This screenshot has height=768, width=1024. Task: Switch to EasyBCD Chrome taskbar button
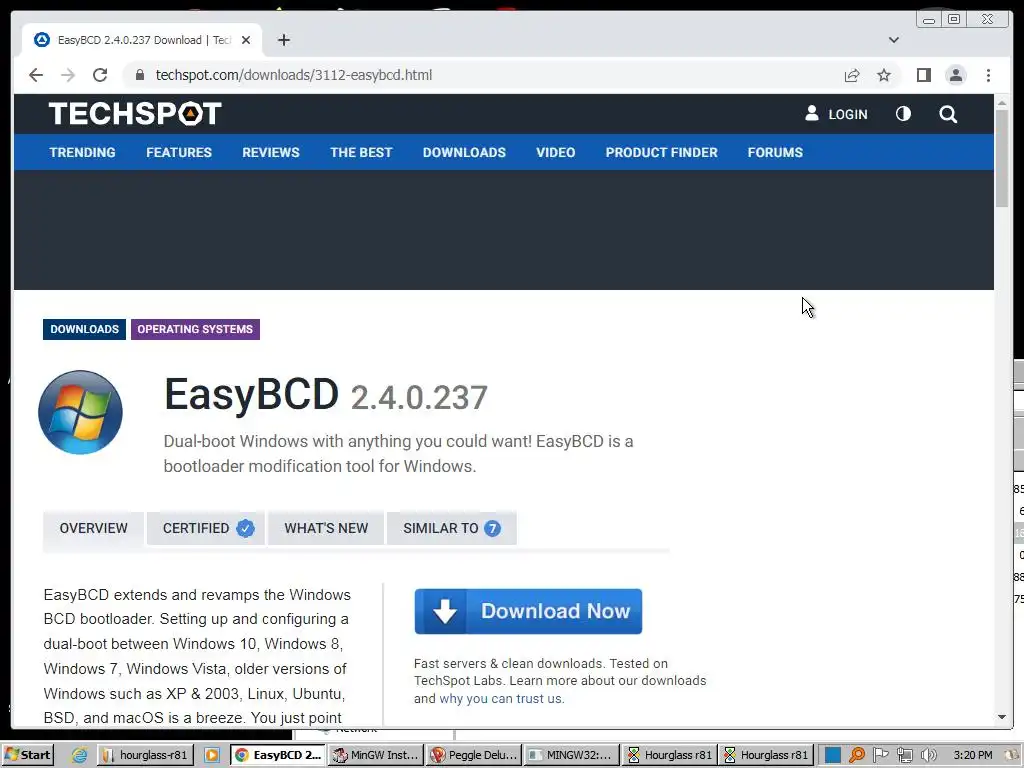[x=278, y=755]
